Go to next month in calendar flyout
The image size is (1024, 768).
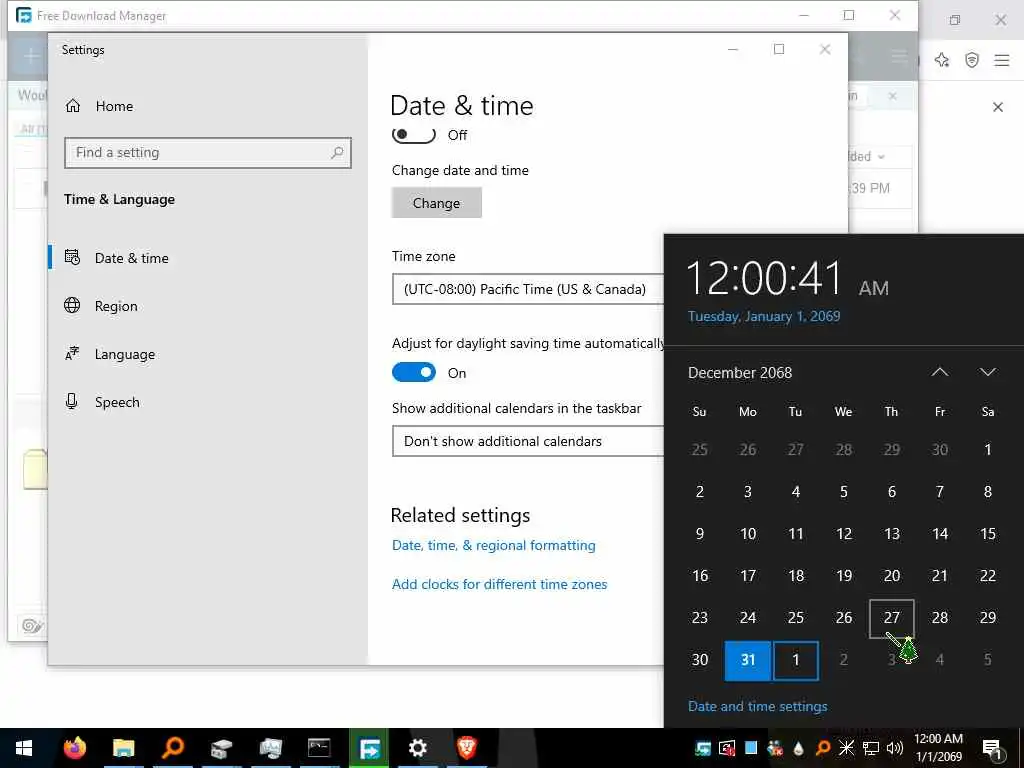[x=987, y=372]
